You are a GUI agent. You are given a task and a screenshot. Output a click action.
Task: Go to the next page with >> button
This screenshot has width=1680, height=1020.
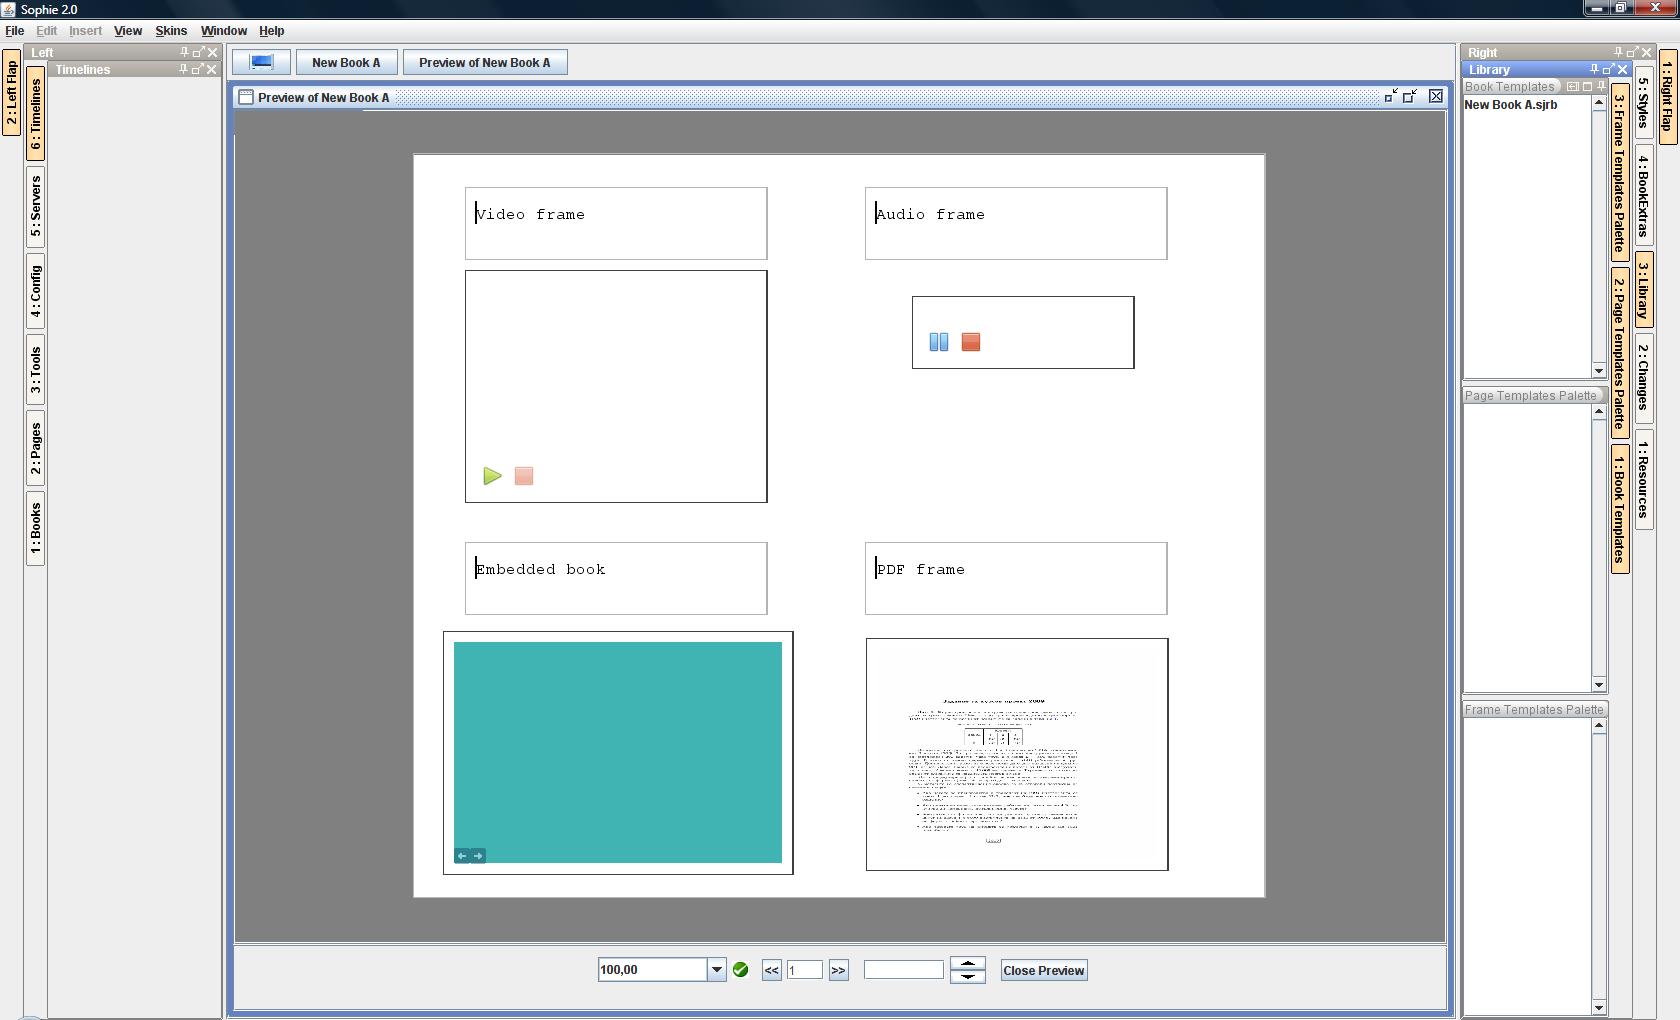coord(838,970)
